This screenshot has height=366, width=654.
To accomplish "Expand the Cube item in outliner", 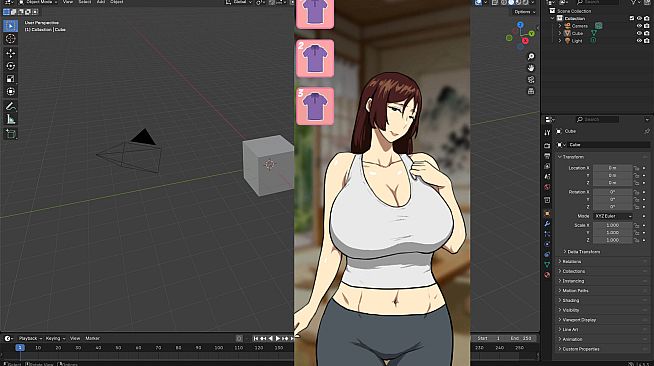I will coord(560,33).
